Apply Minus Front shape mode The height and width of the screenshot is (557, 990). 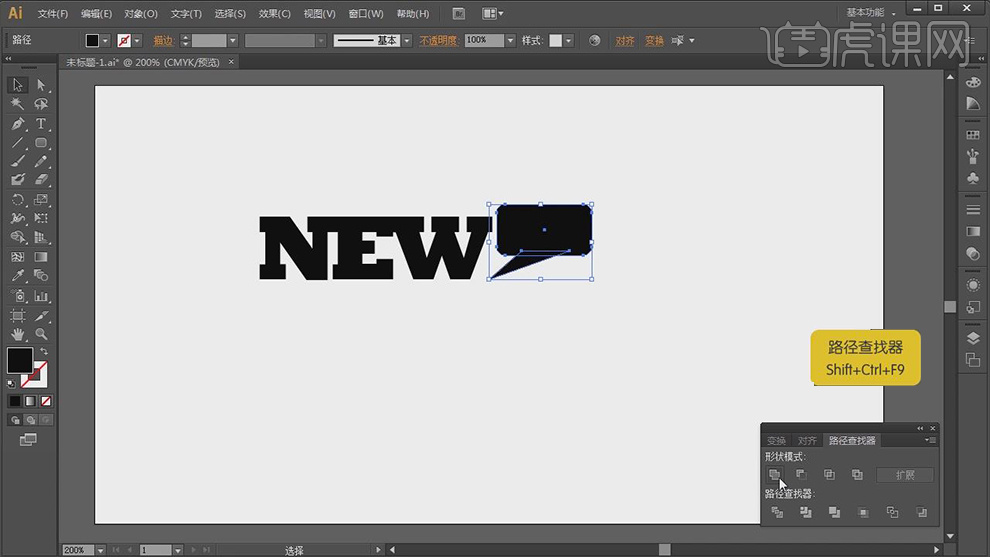pos(801,475)
